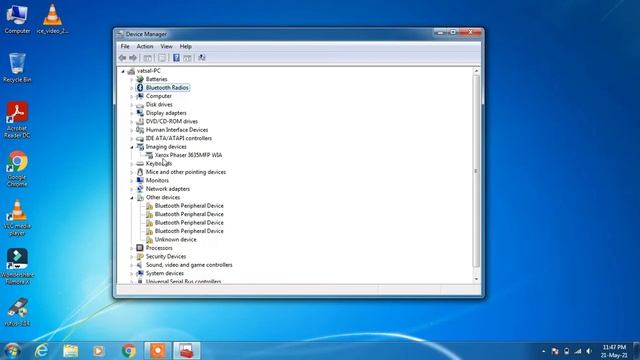Select the Computer category label in tree

point(159,96)
